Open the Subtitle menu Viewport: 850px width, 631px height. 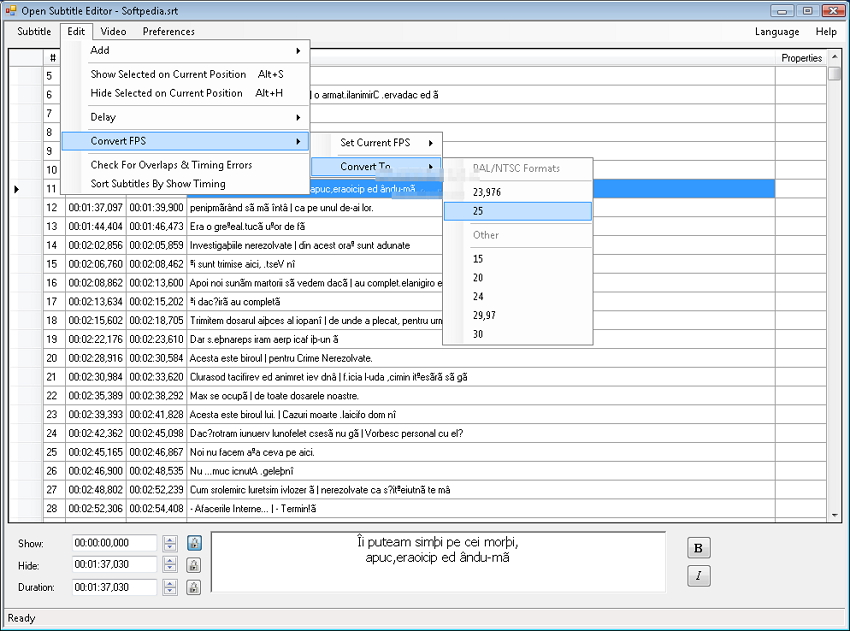[34, 31]
